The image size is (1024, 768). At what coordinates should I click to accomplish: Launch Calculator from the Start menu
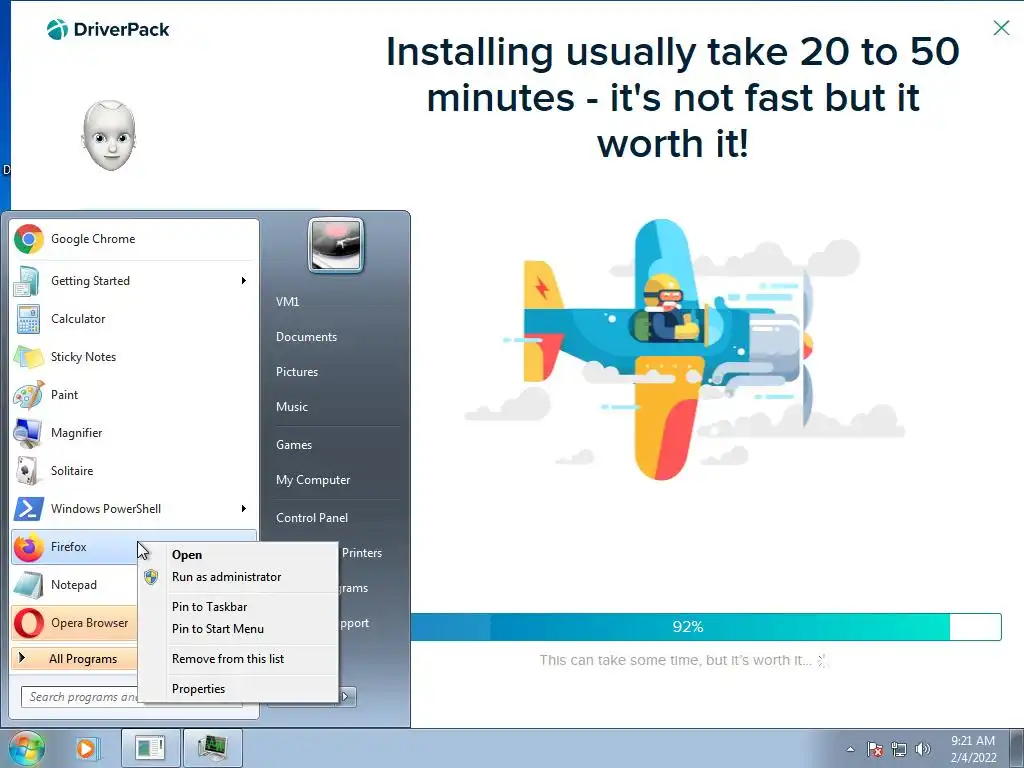click(x=135, y=319)
